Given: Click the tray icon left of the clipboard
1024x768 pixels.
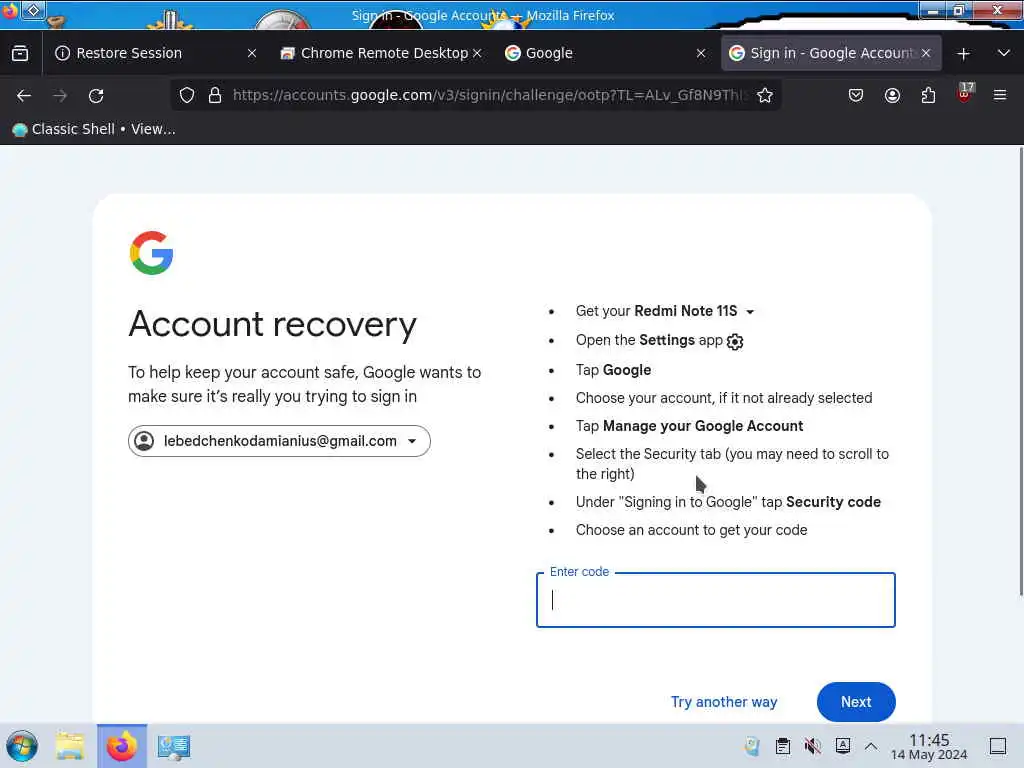Looking at the screenshot, I should tap(752, 746).
